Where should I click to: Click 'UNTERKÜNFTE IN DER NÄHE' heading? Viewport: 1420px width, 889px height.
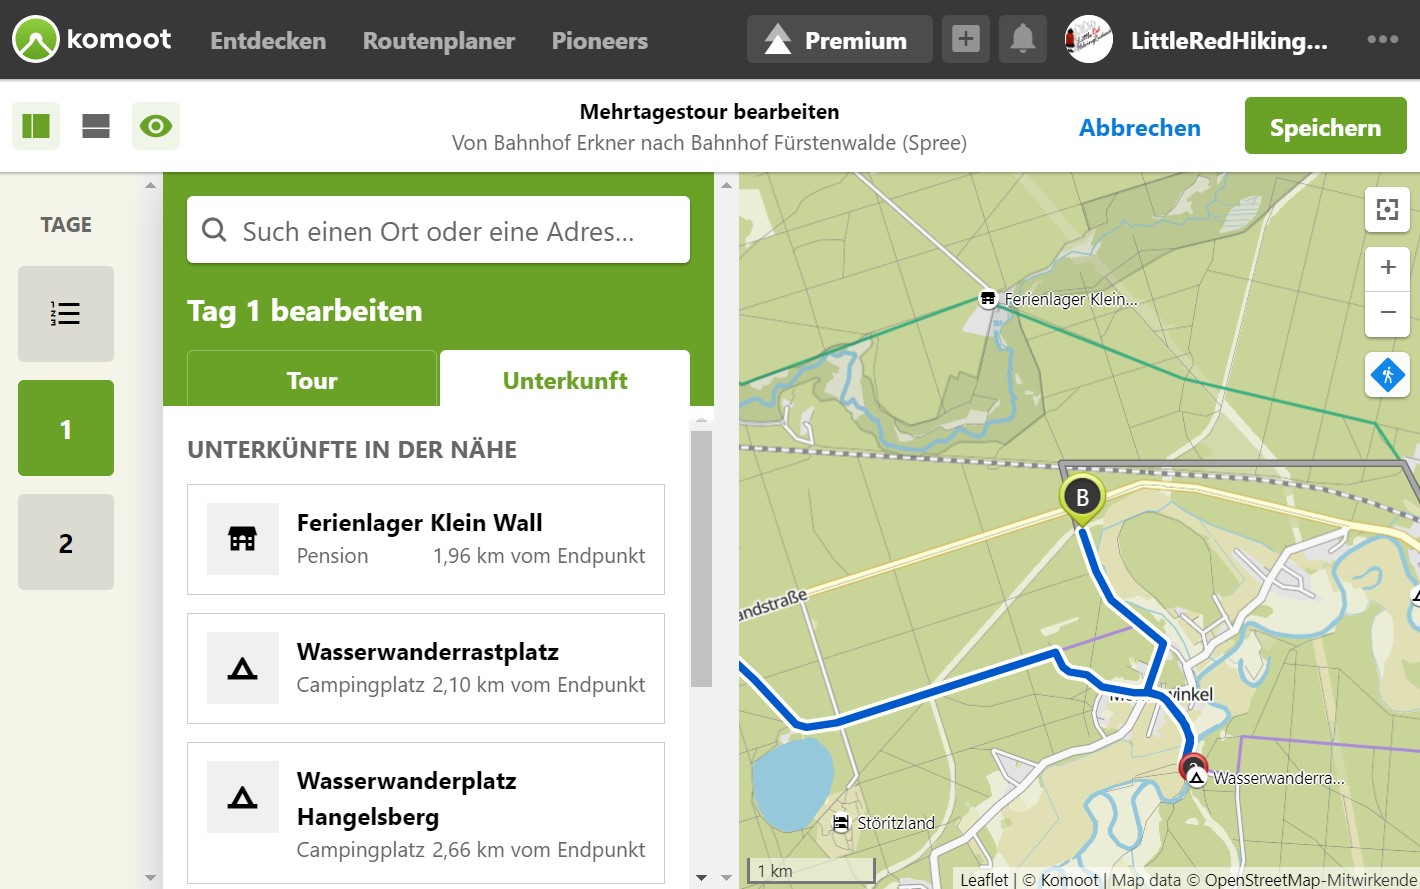coord(352,450)
